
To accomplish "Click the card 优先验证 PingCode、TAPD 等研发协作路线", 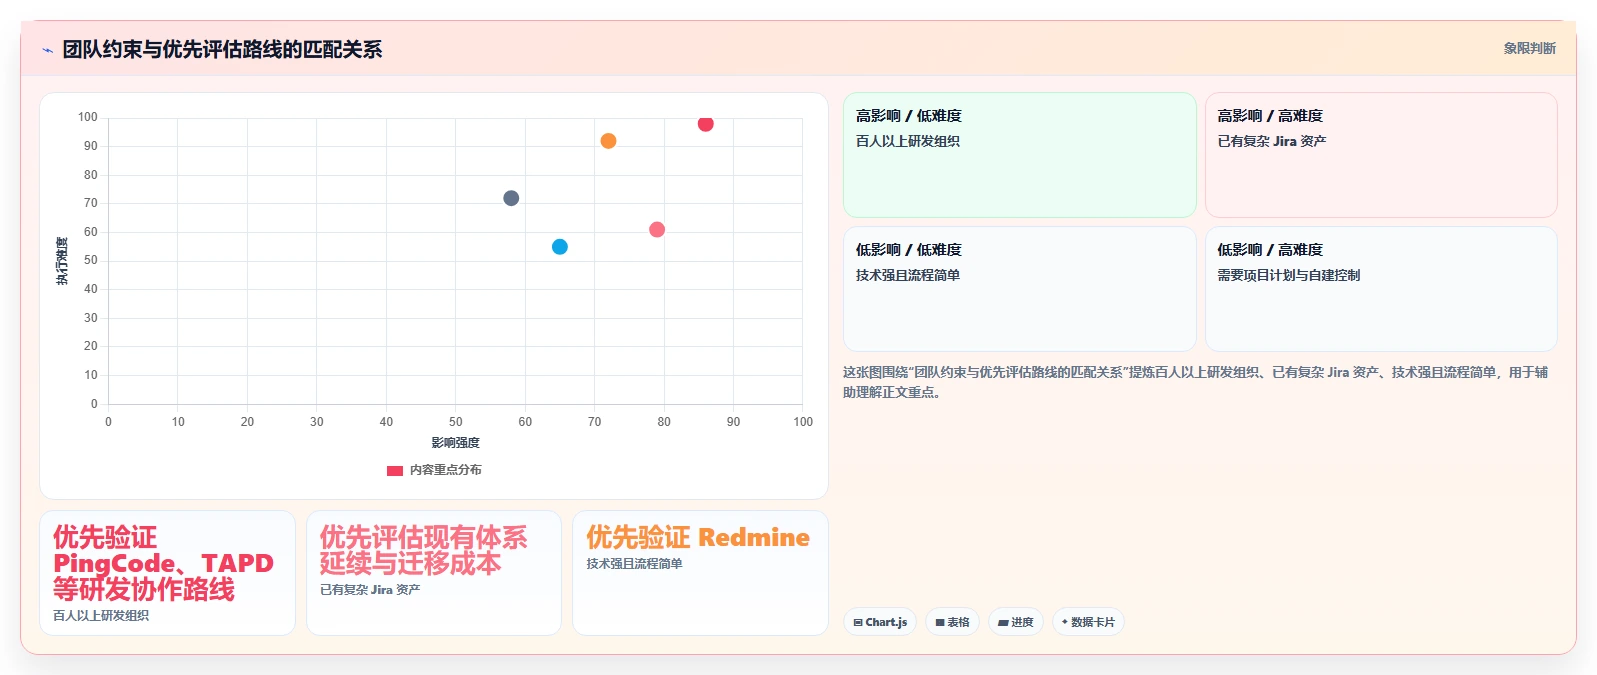I will point(167,573).
